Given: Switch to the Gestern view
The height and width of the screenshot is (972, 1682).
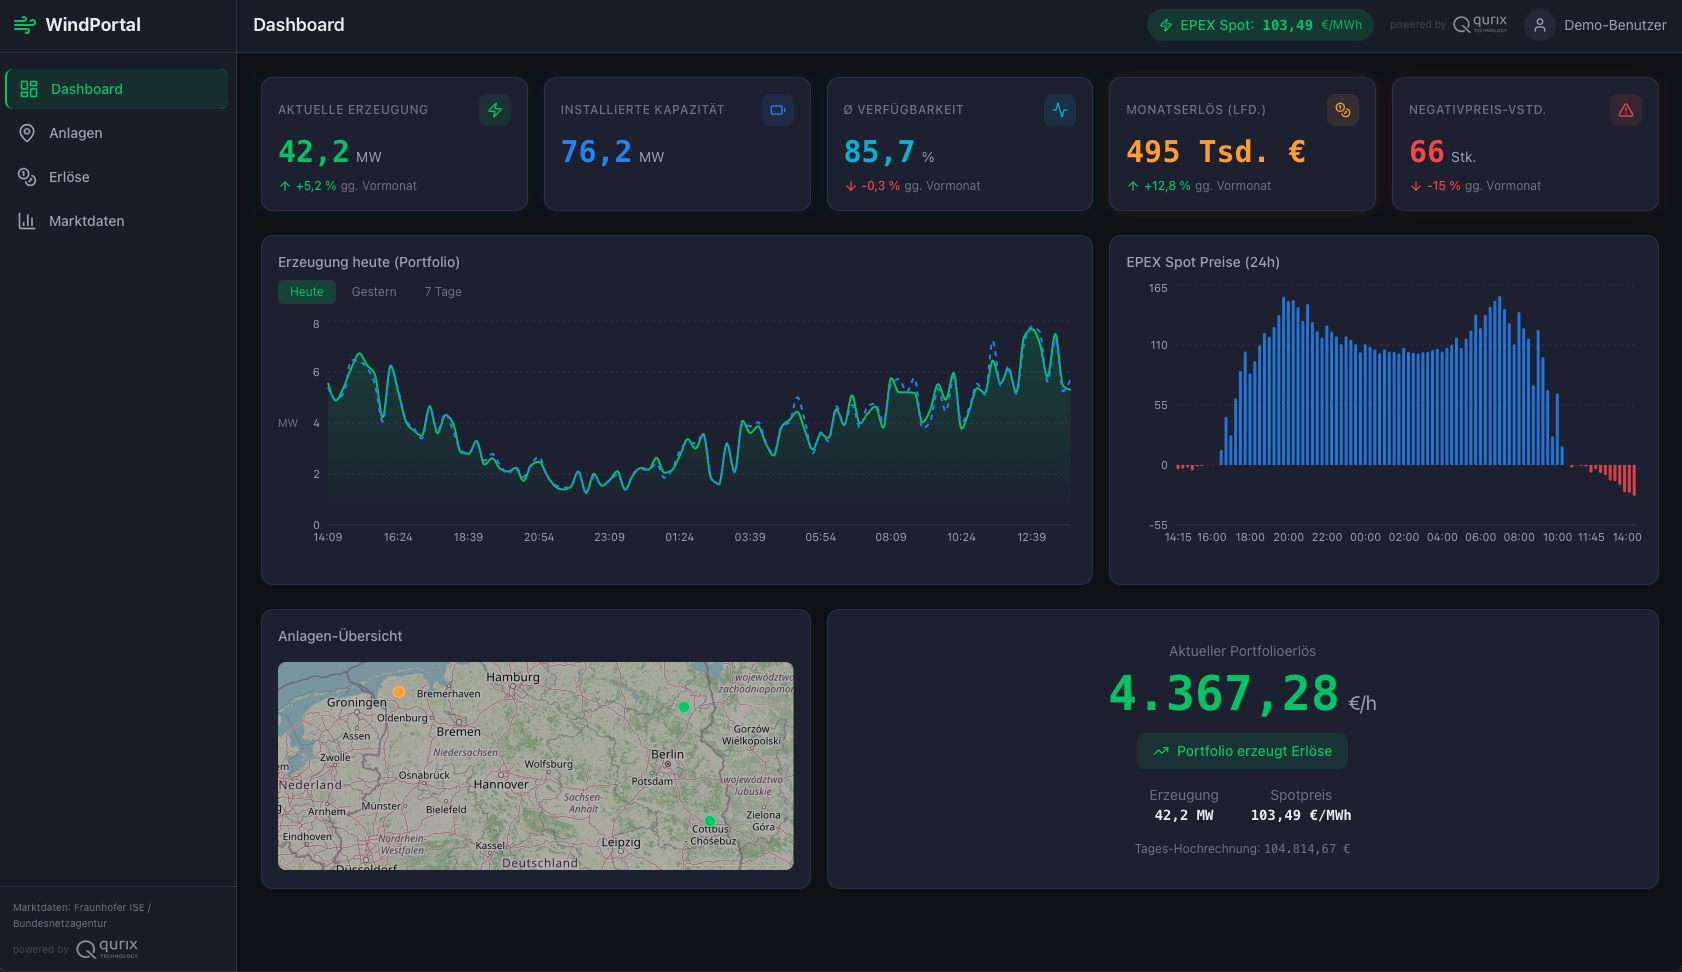Looking at the screenshot, I should 373,291.
